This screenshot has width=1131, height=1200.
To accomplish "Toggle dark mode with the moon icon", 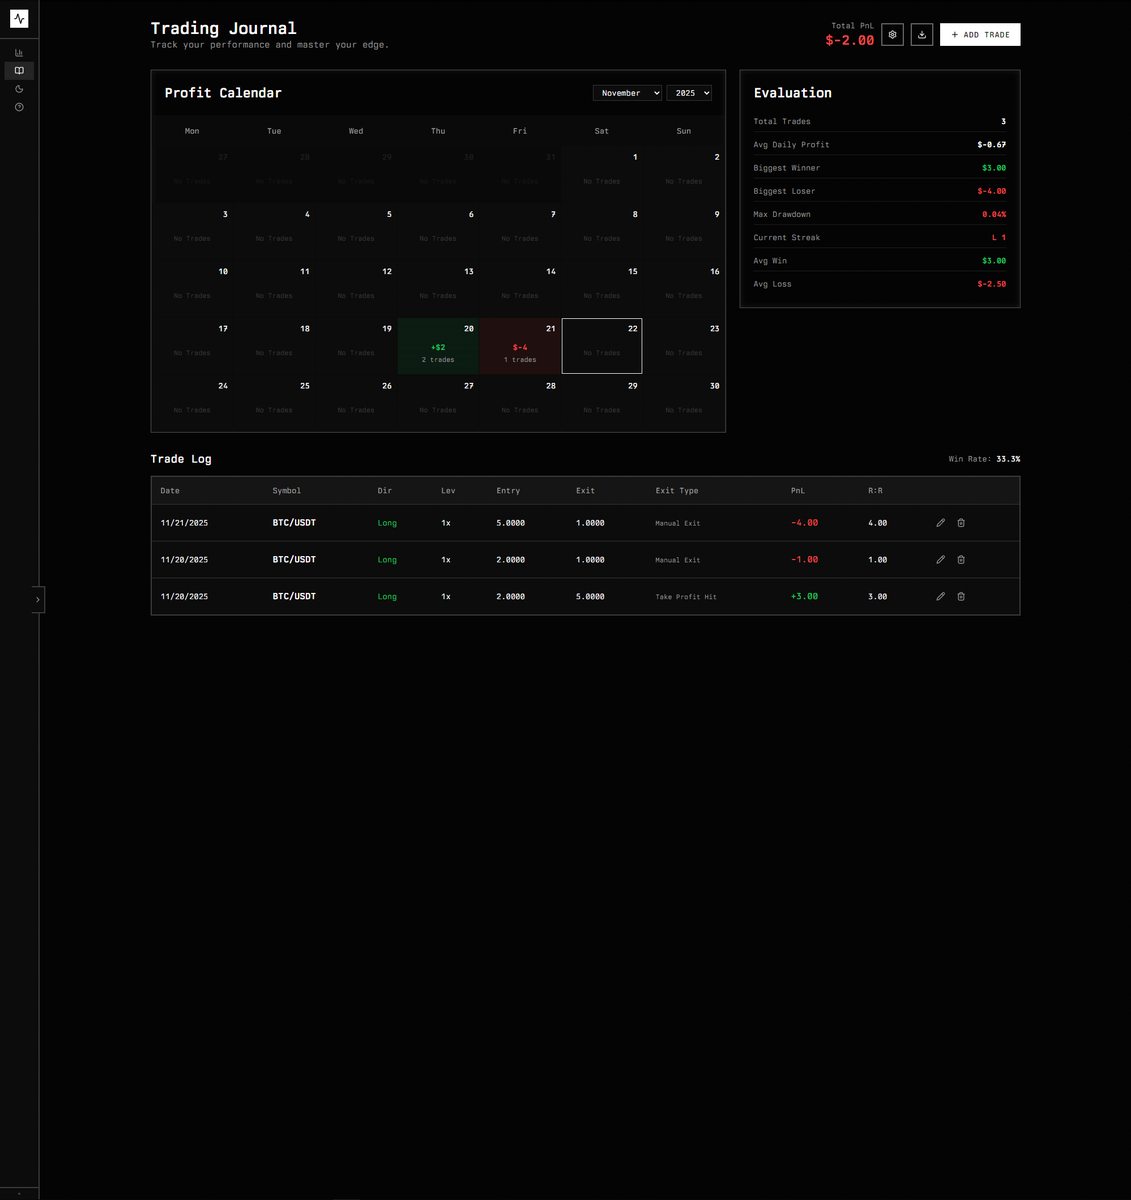I will (19, 89).
